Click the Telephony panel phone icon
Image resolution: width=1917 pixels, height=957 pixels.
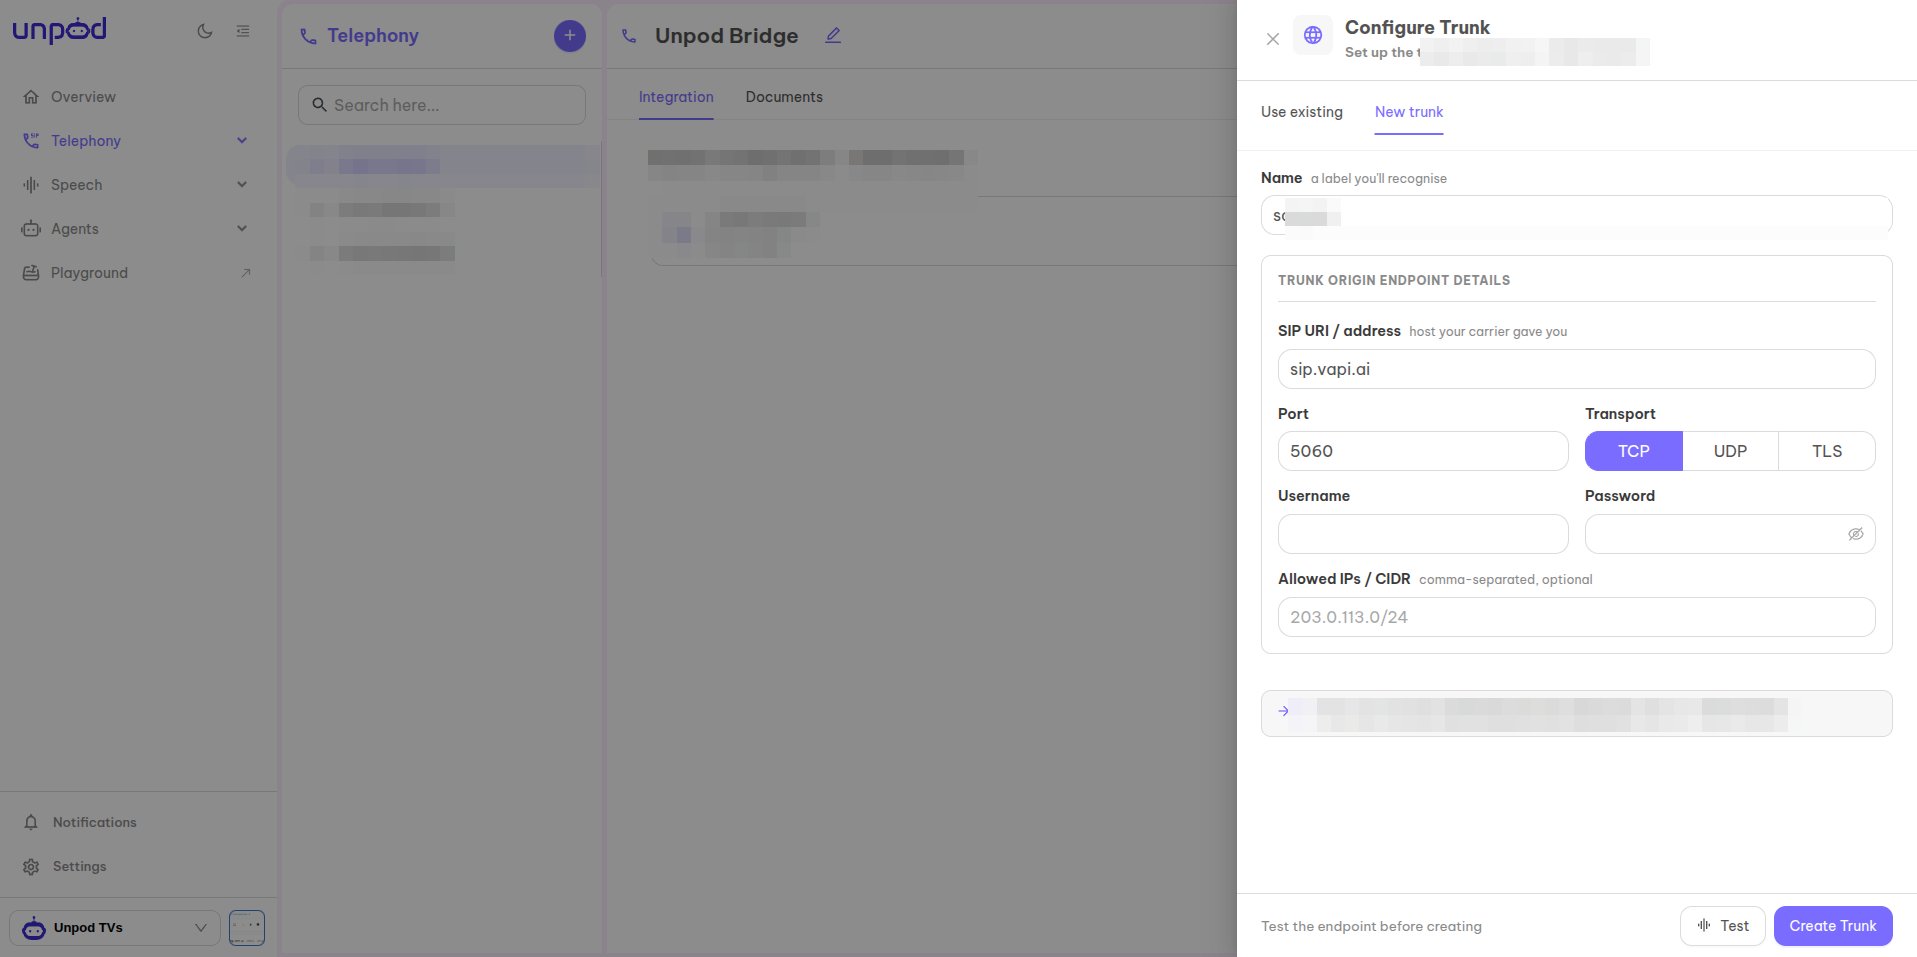(x=308, y=36)
